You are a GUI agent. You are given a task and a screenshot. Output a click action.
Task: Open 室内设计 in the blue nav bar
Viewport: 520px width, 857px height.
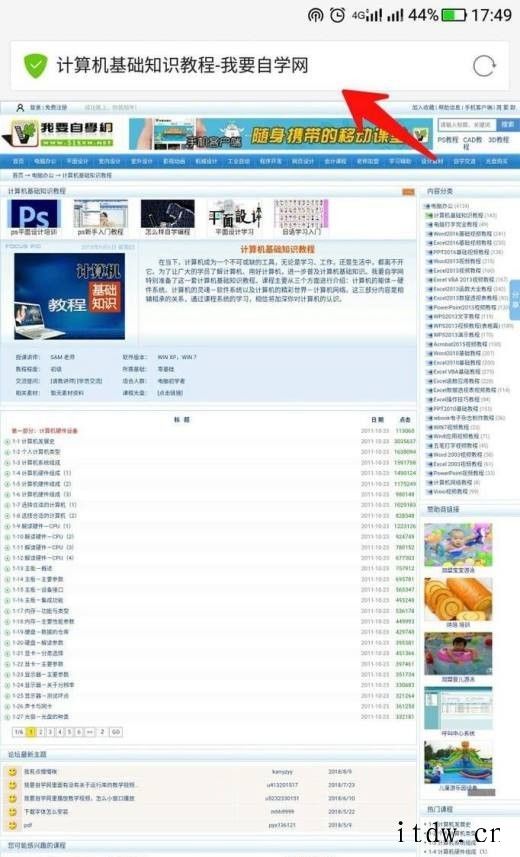(109, 161)
